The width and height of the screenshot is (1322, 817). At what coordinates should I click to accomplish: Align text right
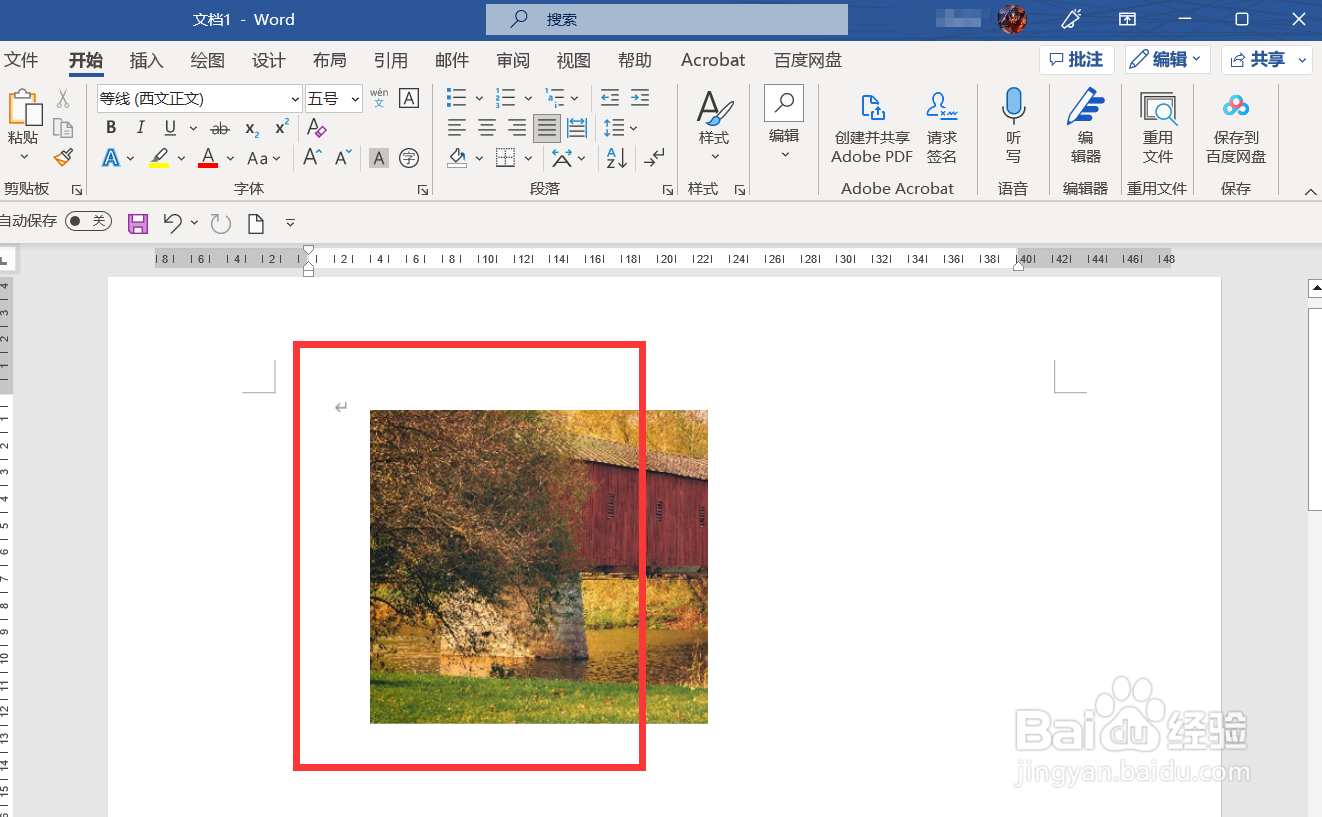click(x=517, y=128)
